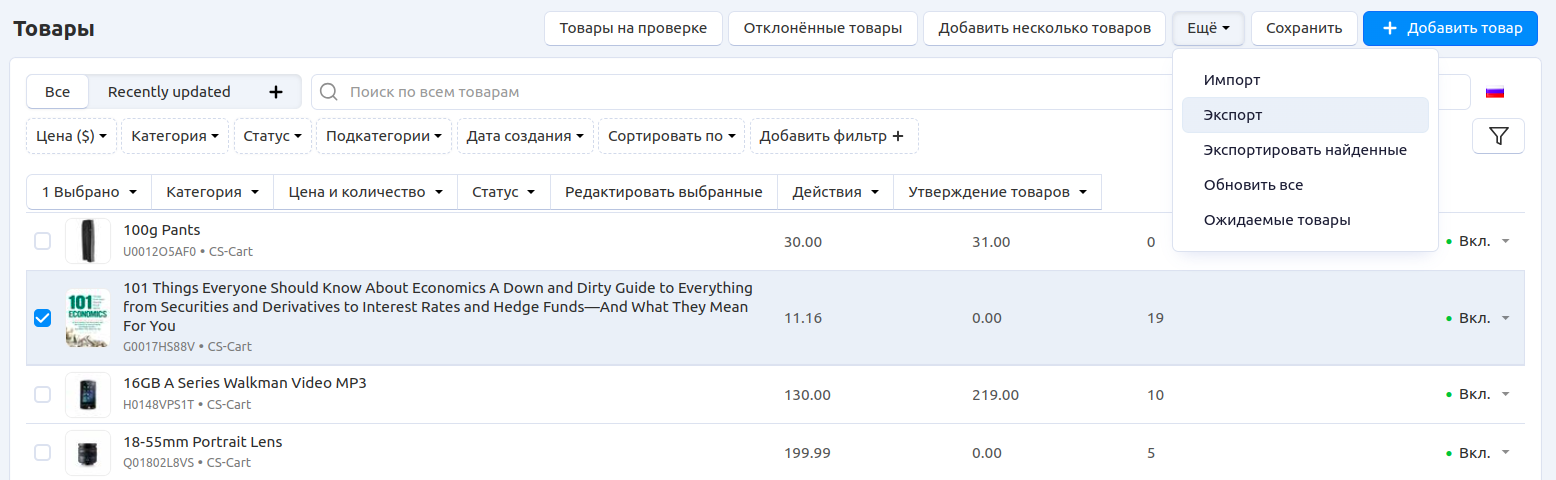
Task: Click the Сохранить button
Action: (1303, 28)
